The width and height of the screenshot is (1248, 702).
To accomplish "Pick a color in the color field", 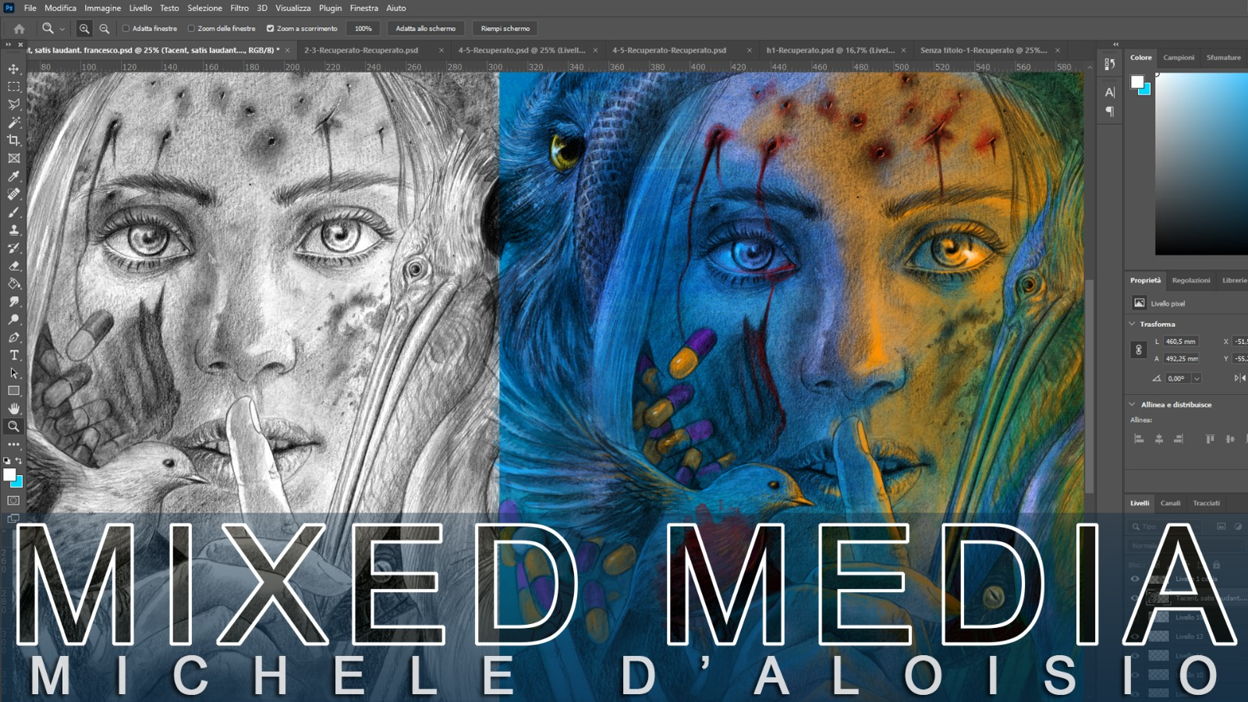I will [1202, 164].
